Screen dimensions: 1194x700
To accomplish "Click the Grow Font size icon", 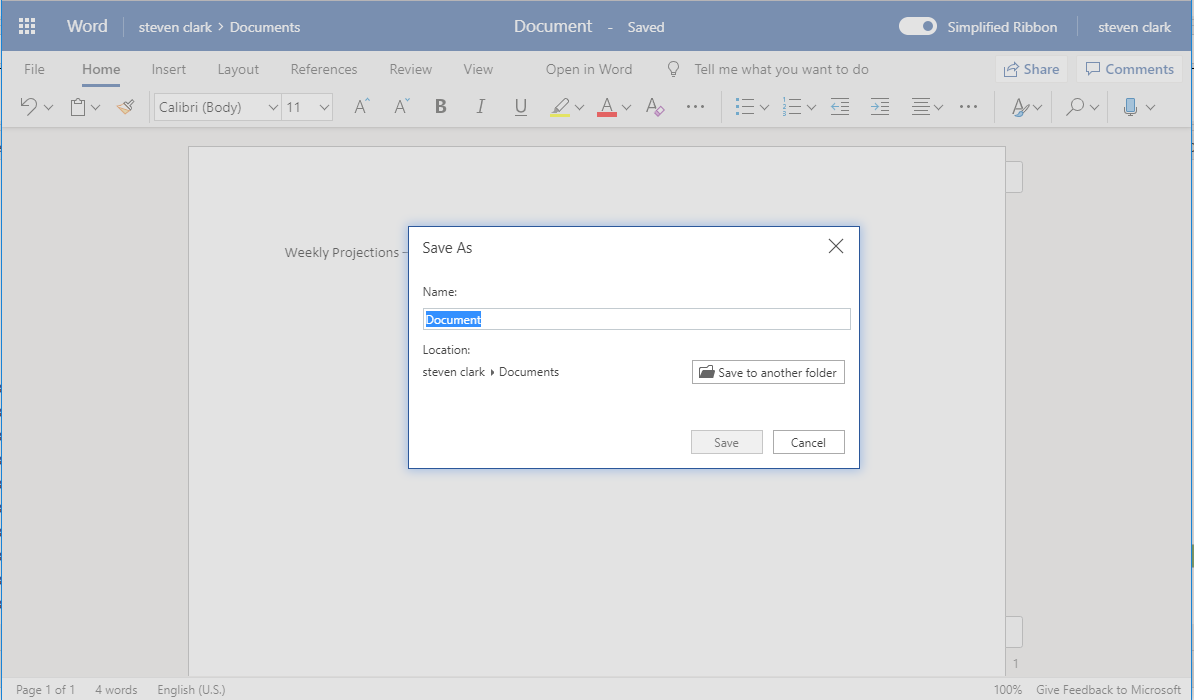I will 362,106.
